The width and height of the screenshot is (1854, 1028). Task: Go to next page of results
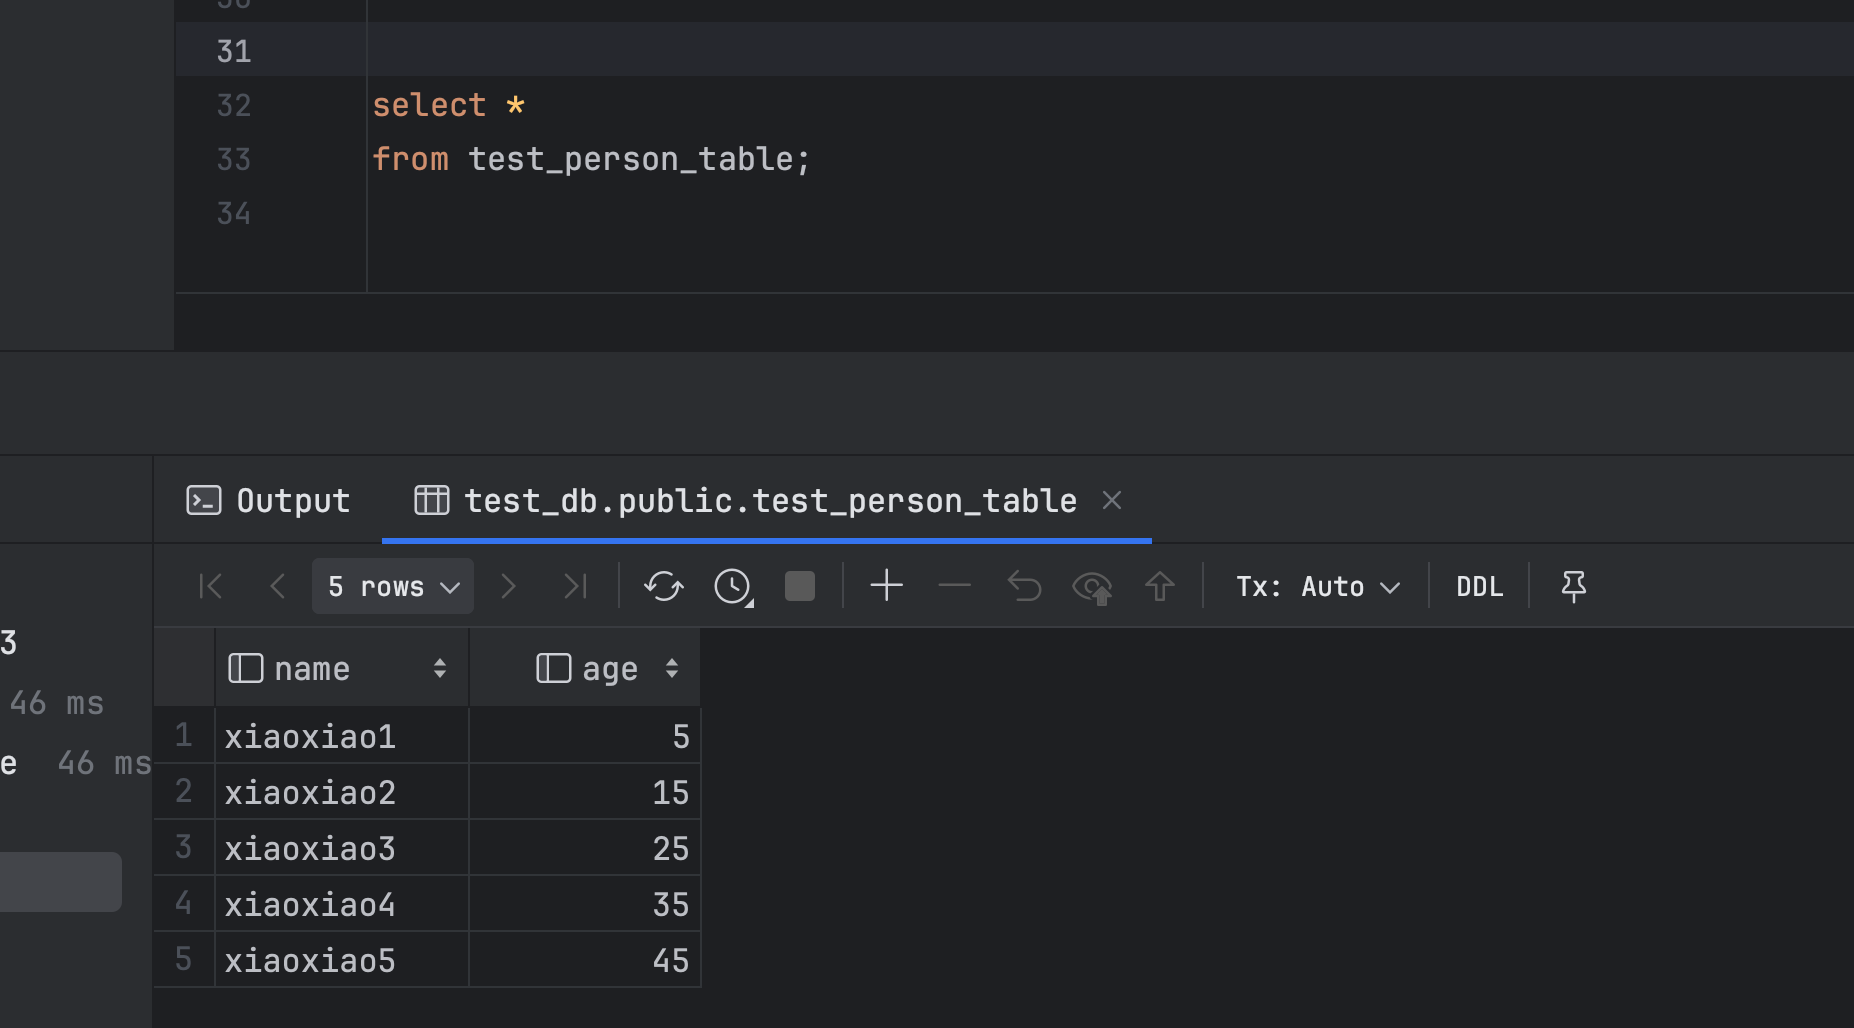coord(508,586)
